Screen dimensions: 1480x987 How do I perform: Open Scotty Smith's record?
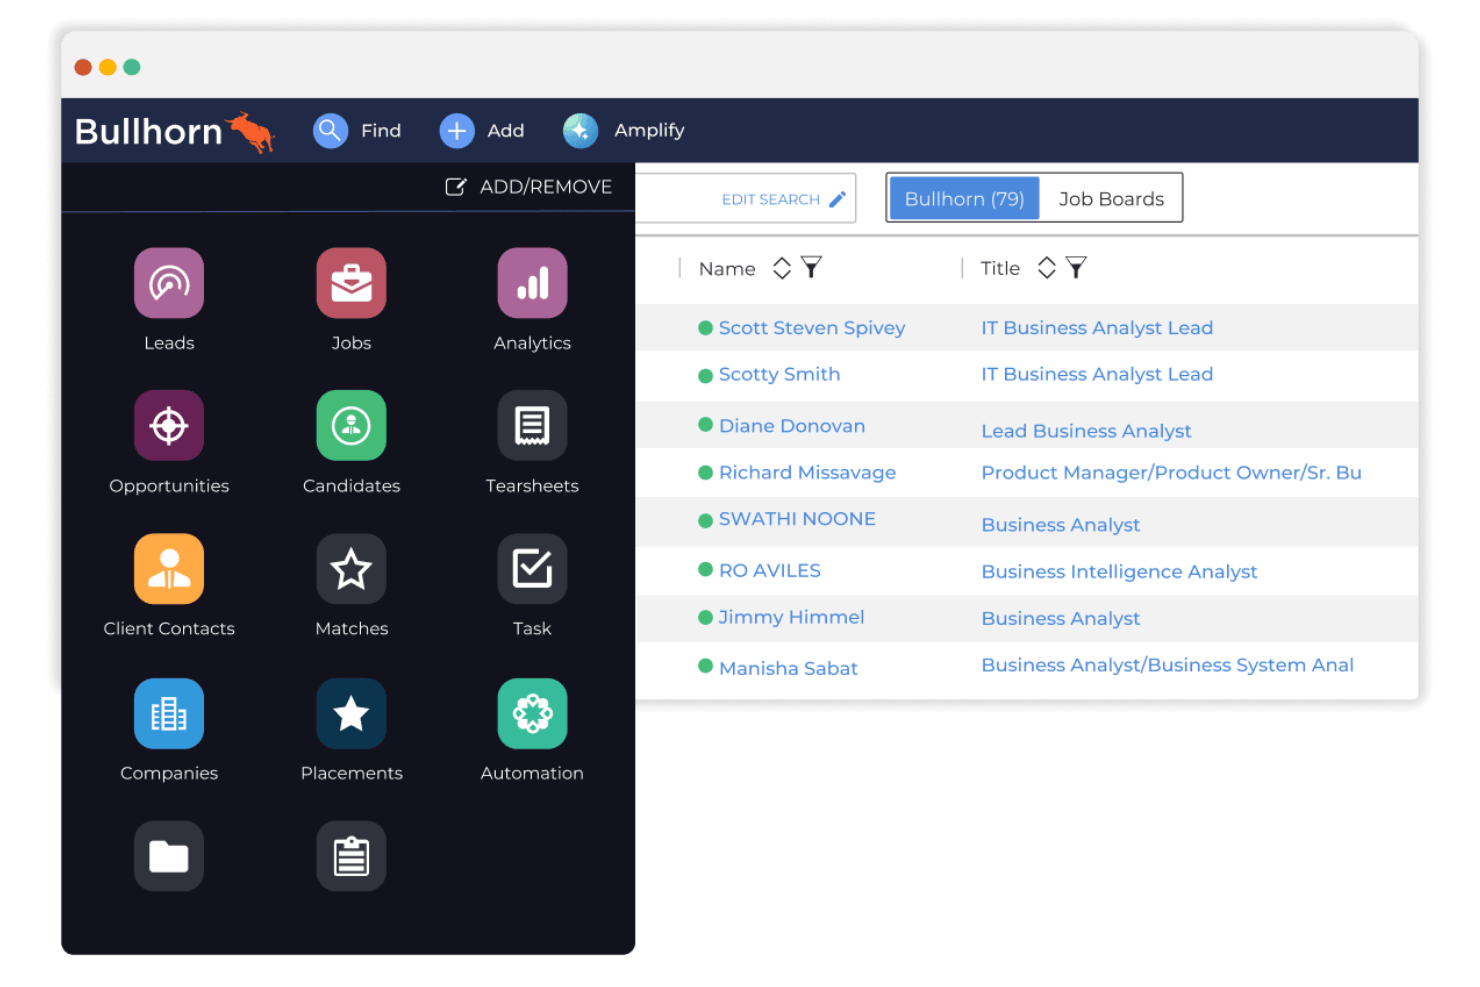point(779,374)
